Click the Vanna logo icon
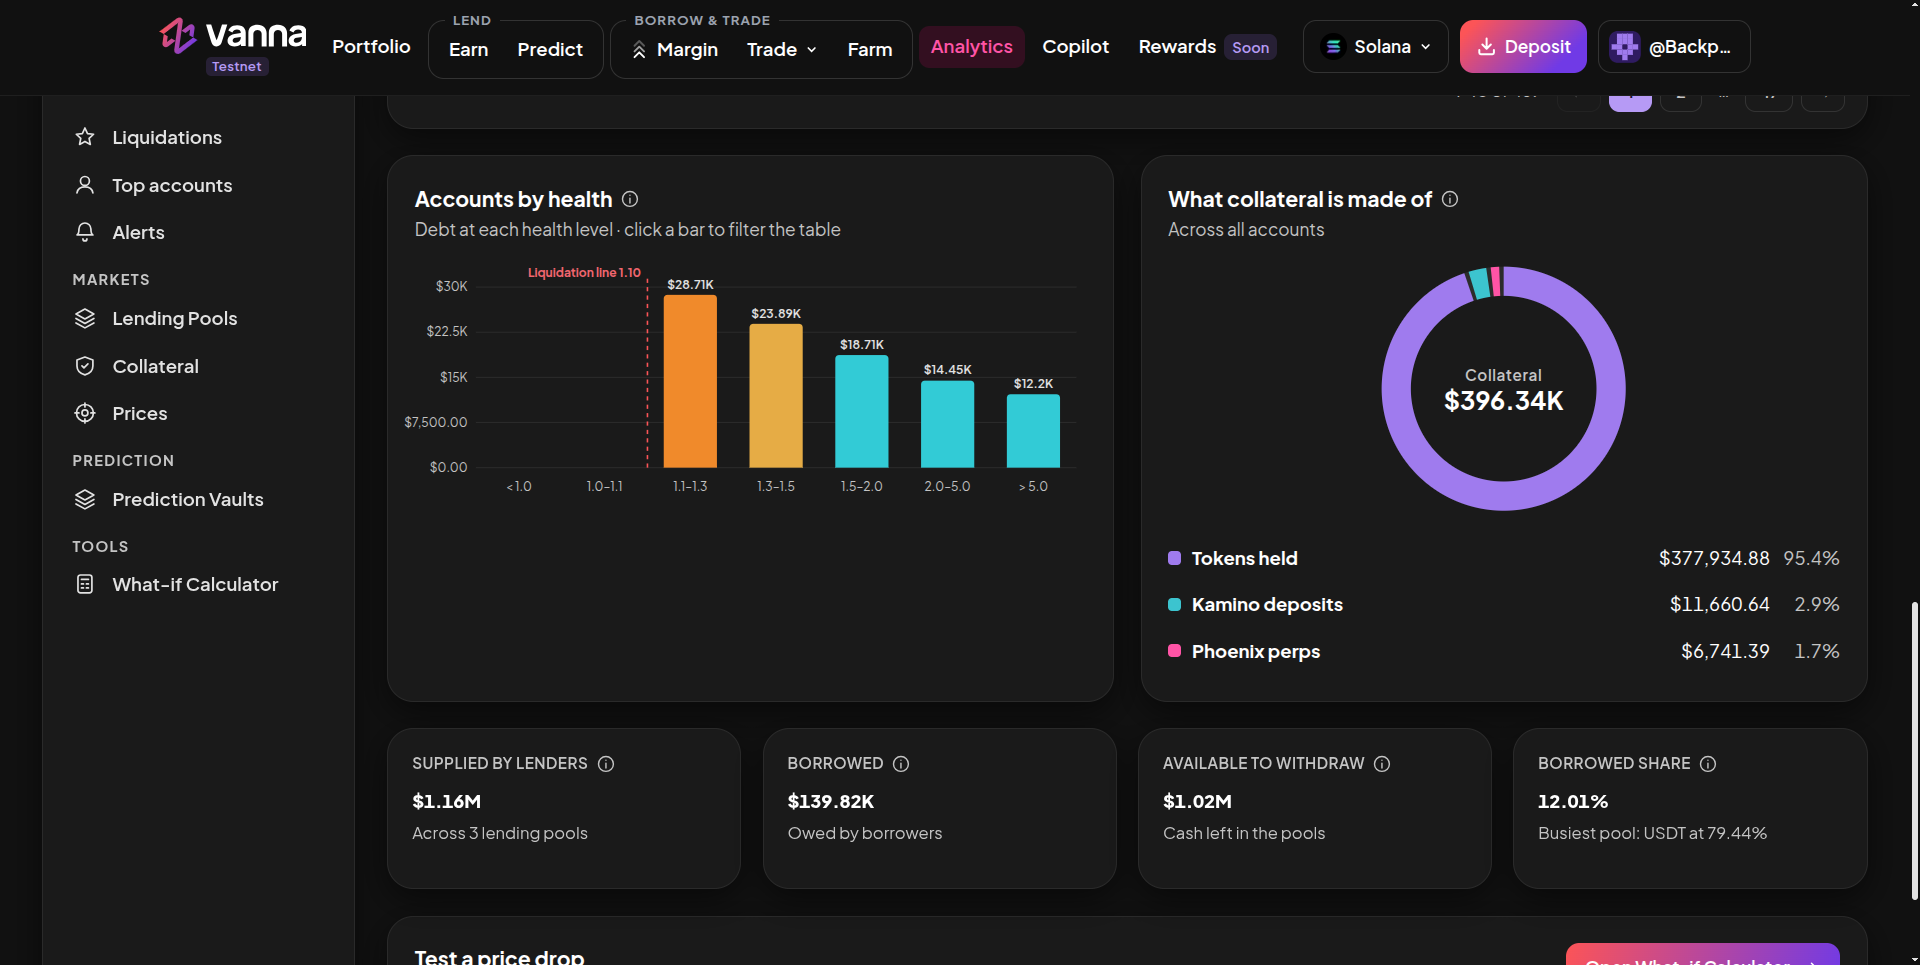The height and width of the screenshot is (965, 1920). click(x=178, y=36)
